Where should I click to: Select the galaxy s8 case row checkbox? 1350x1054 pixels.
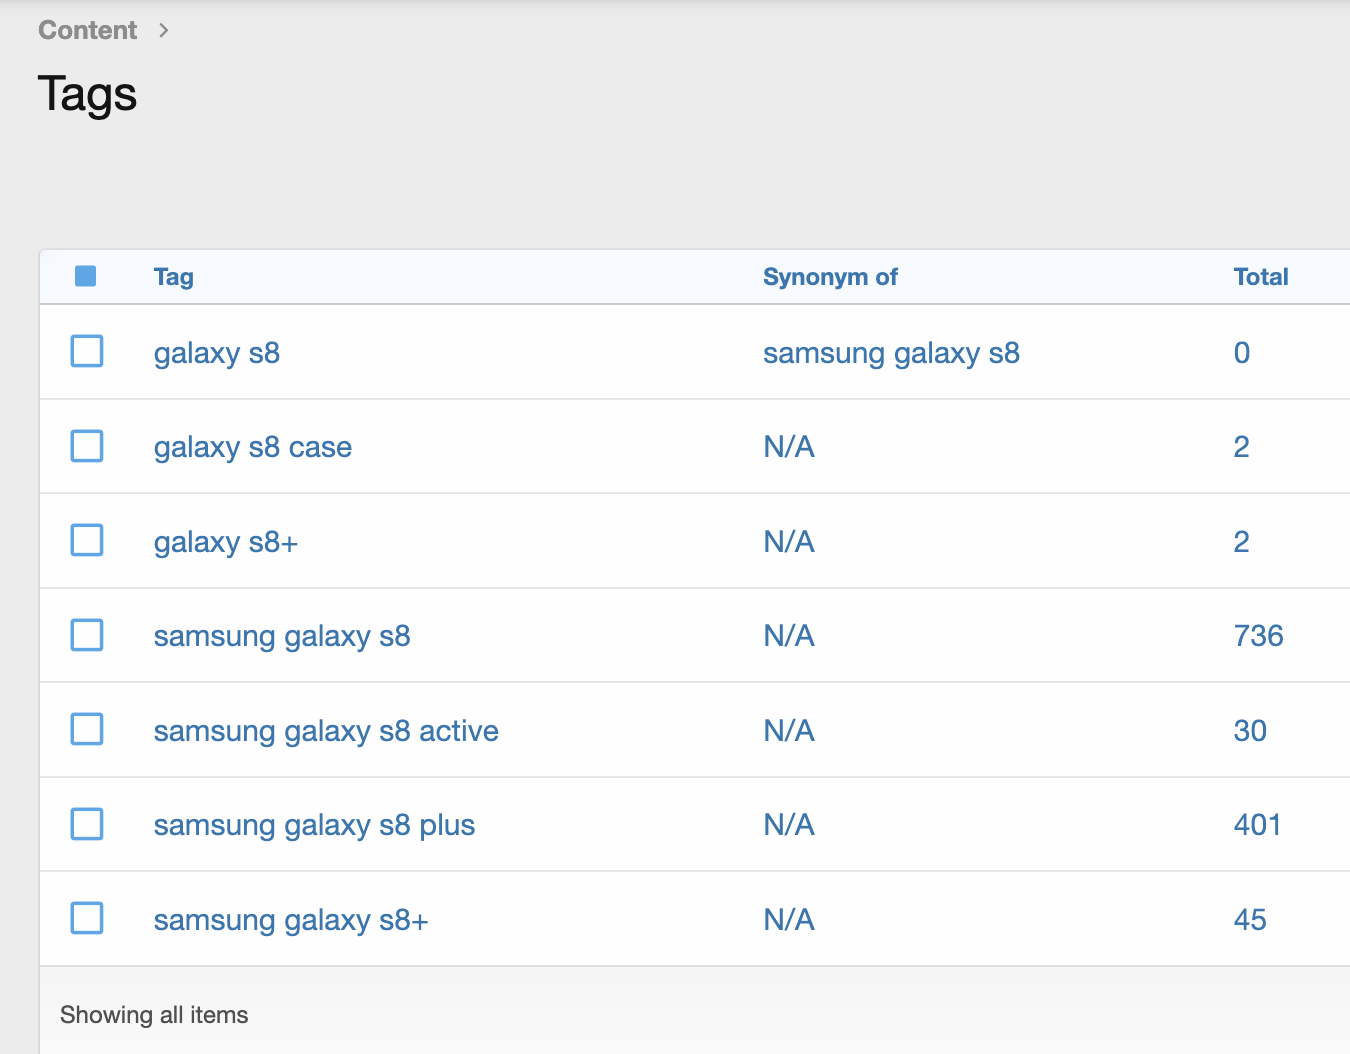pyautogui.click(x=87, y=446)
